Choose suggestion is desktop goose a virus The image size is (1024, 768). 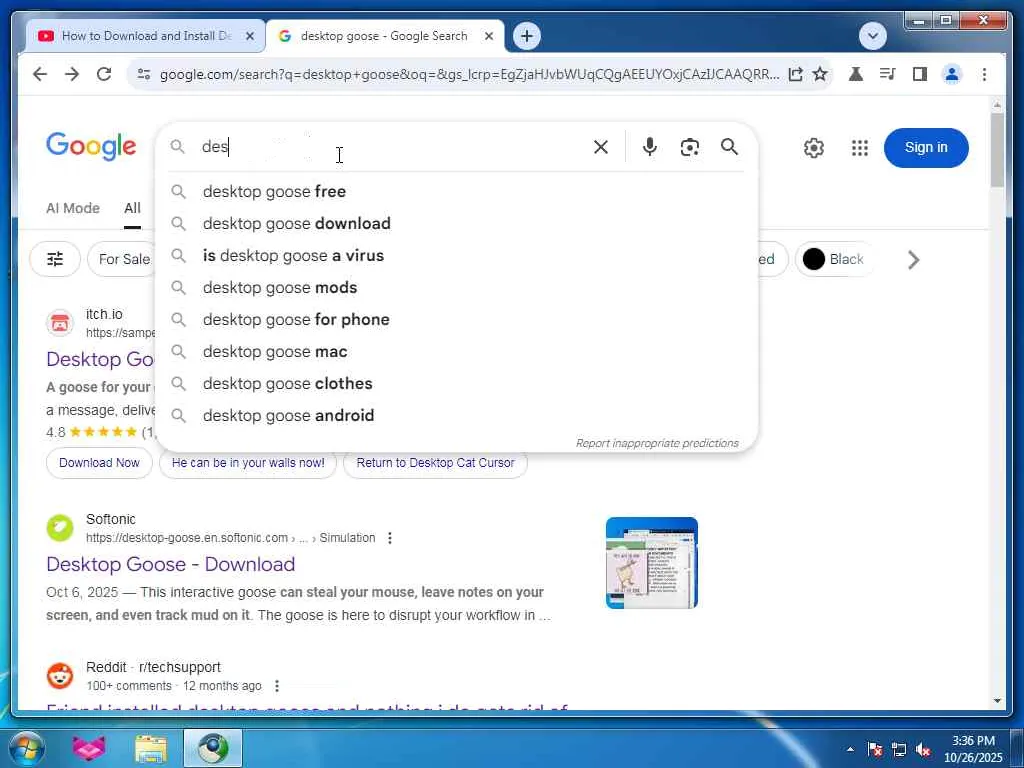(x=456, y=255)
